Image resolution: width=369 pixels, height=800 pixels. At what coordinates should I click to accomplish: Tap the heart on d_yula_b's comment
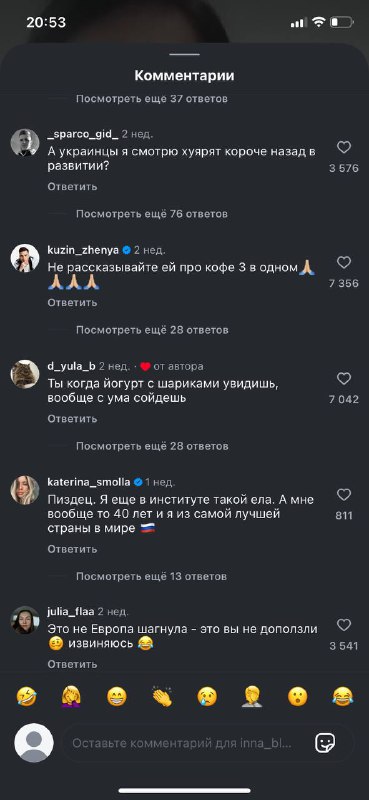pos(344,379)
